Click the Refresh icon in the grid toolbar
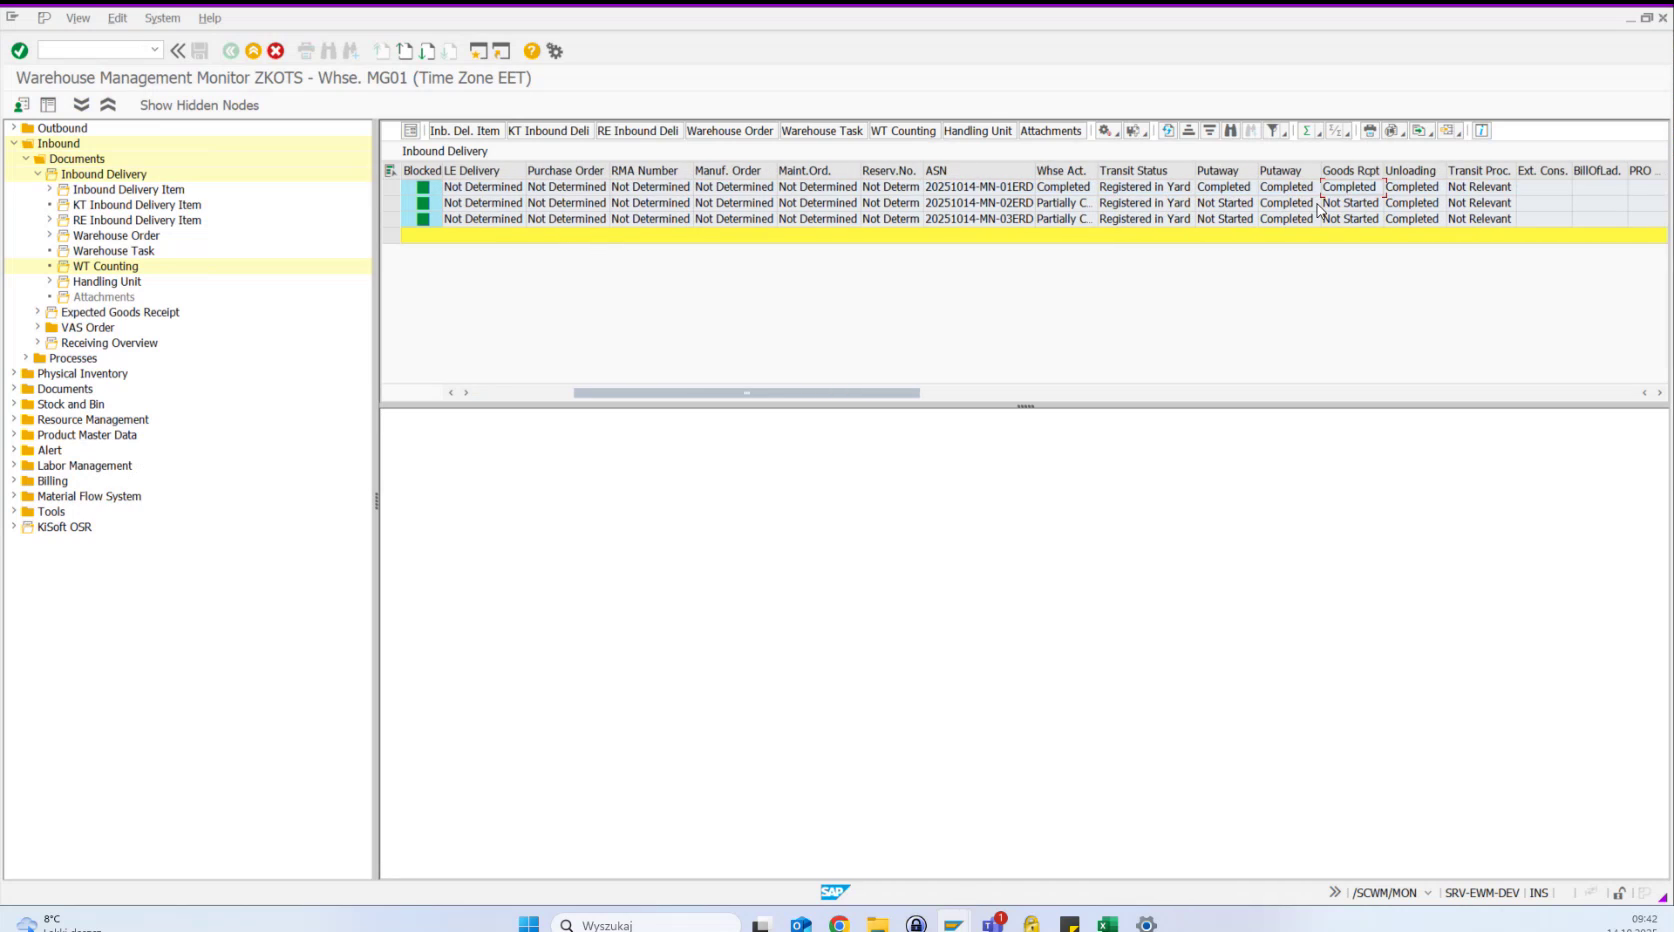Viewport: 1674px width, 932px height. (x=1168, y=130)
